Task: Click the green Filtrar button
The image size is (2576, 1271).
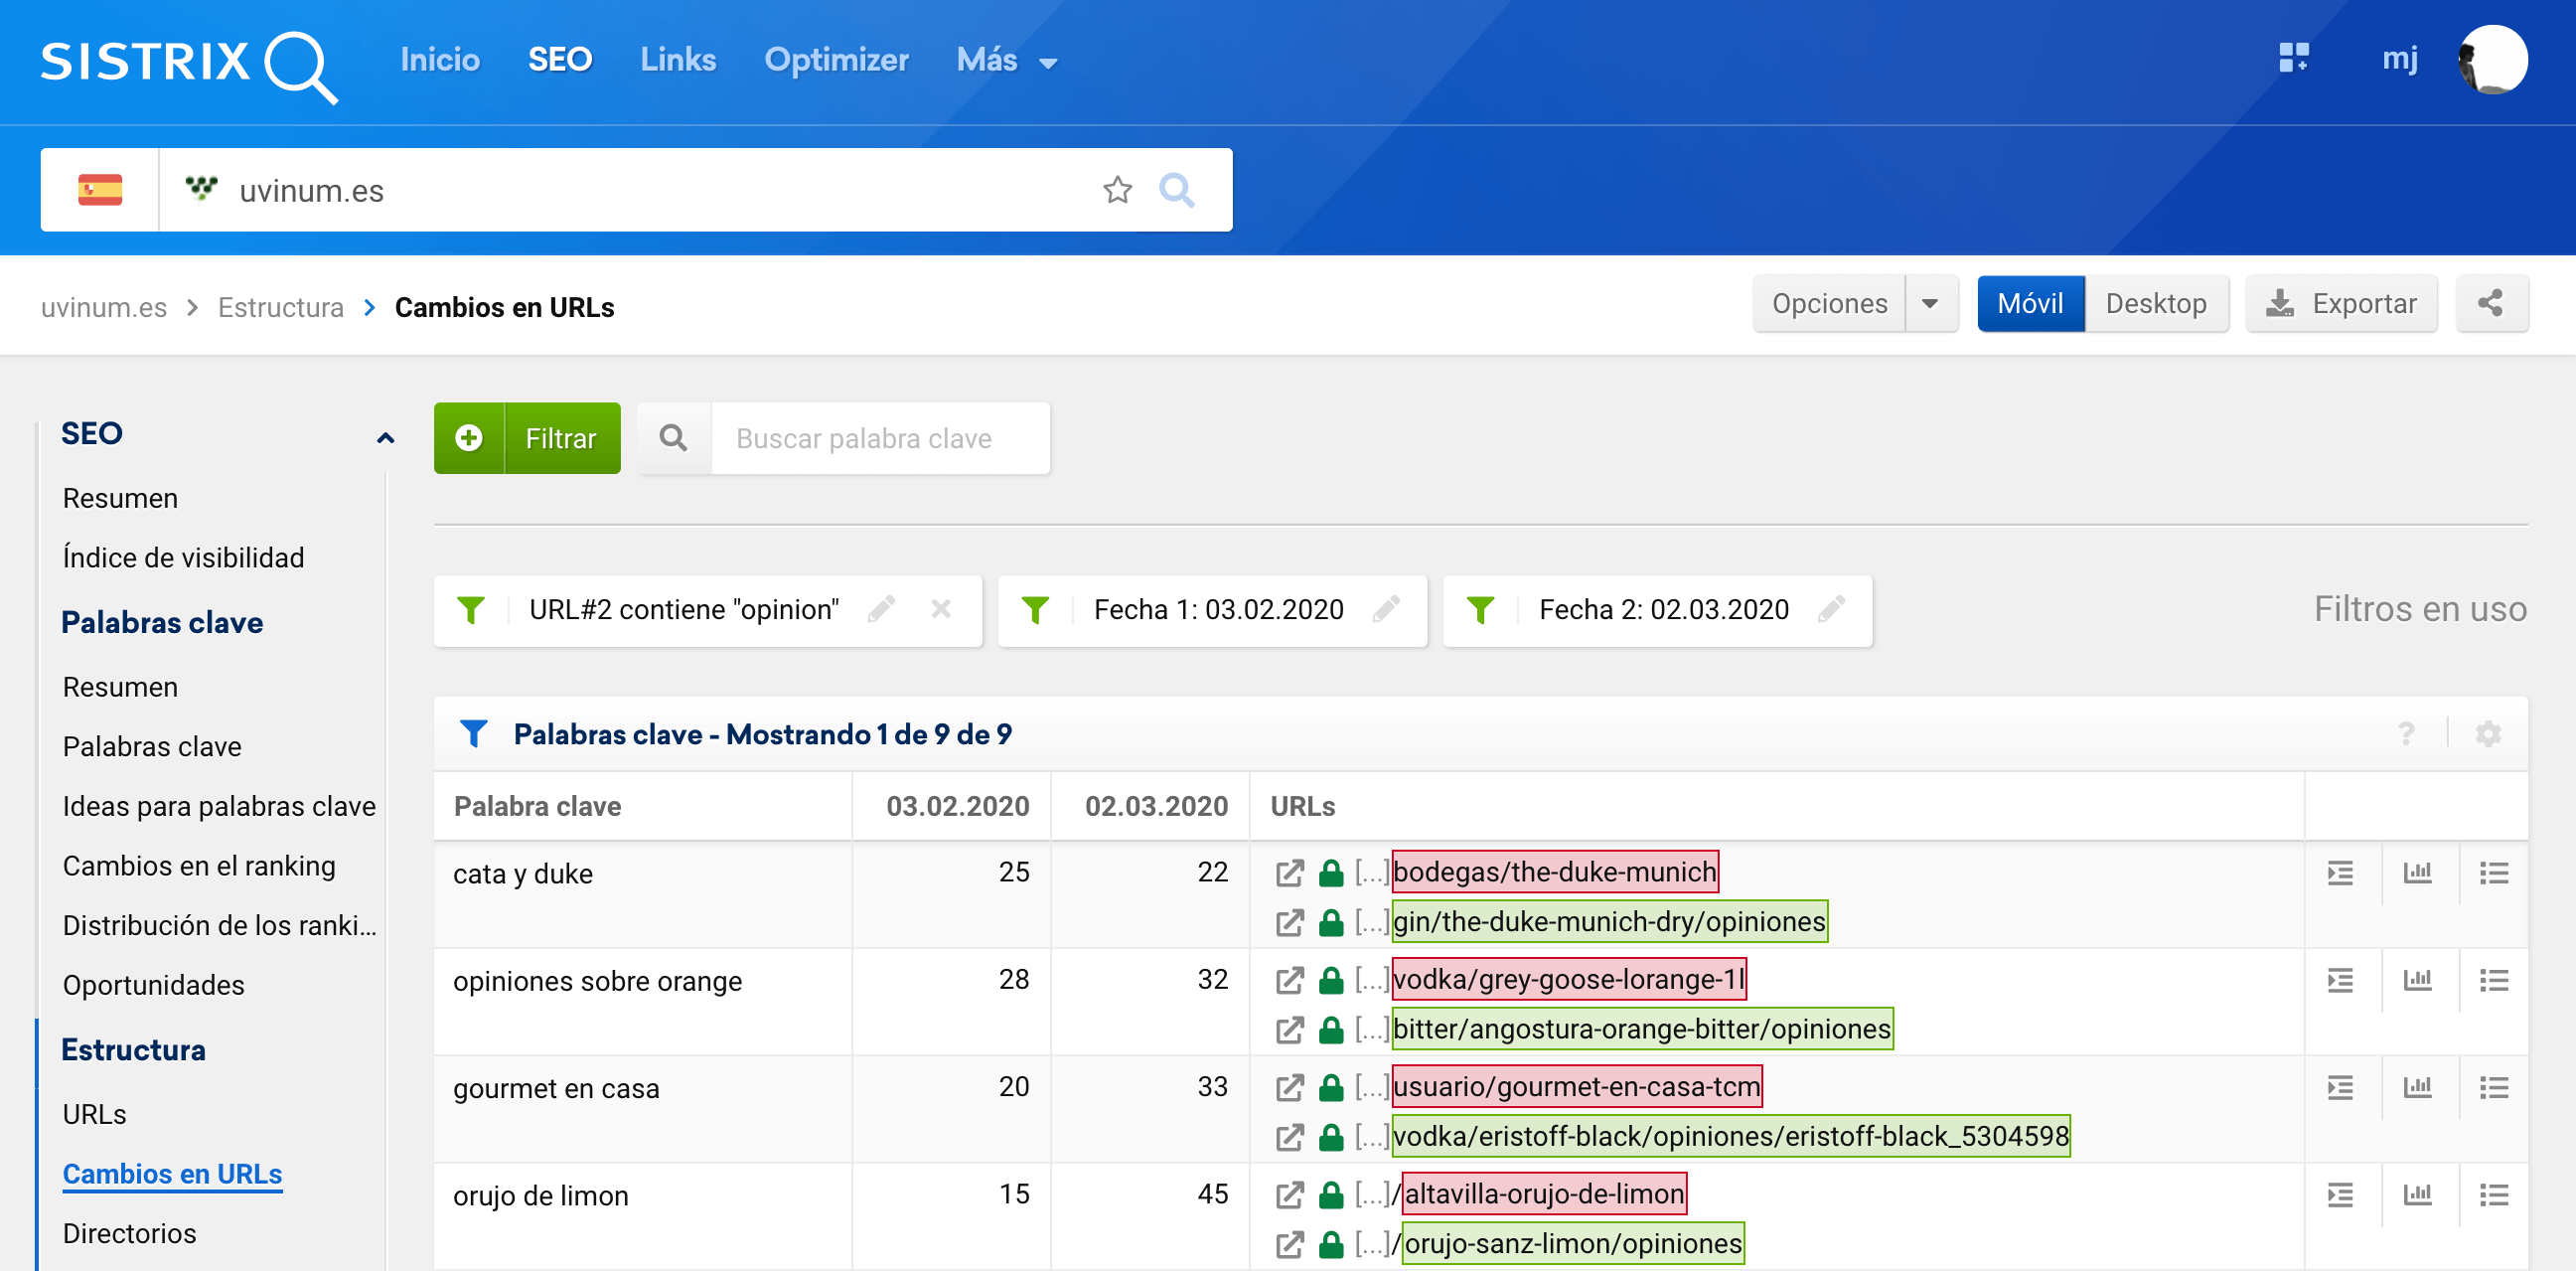Action: (527, 438)
